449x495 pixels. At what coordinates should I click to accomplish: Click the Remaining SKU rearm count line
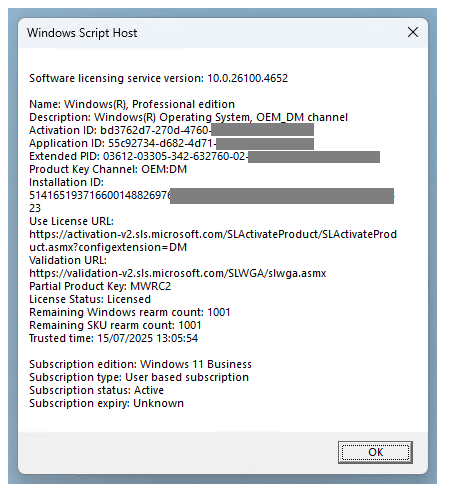tap(115, 325)
